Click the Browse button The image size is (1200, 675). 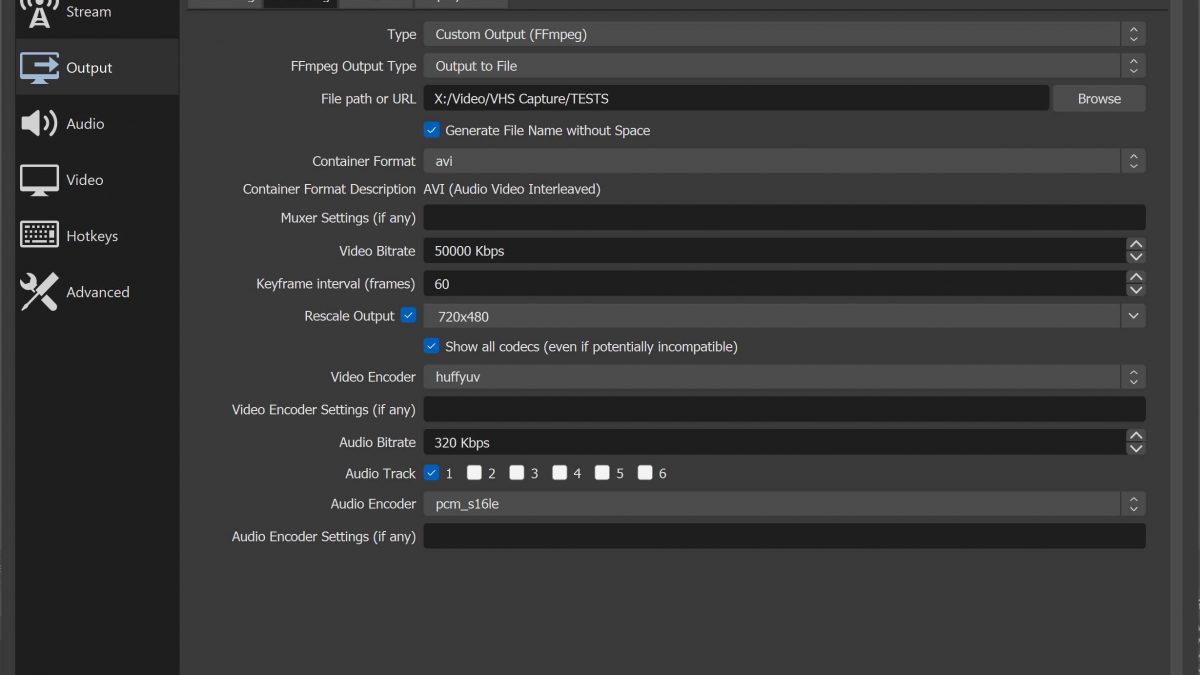(1099, 98)
